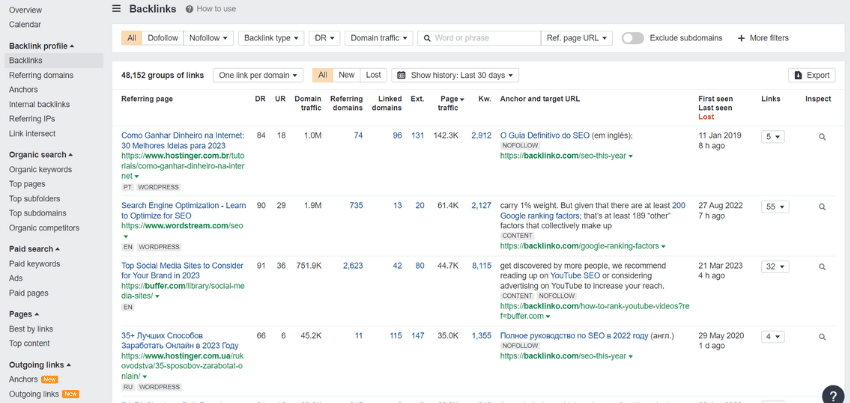Select the All follow-type filter
This screenshot has height=403, width=850.
click(132, 38)
